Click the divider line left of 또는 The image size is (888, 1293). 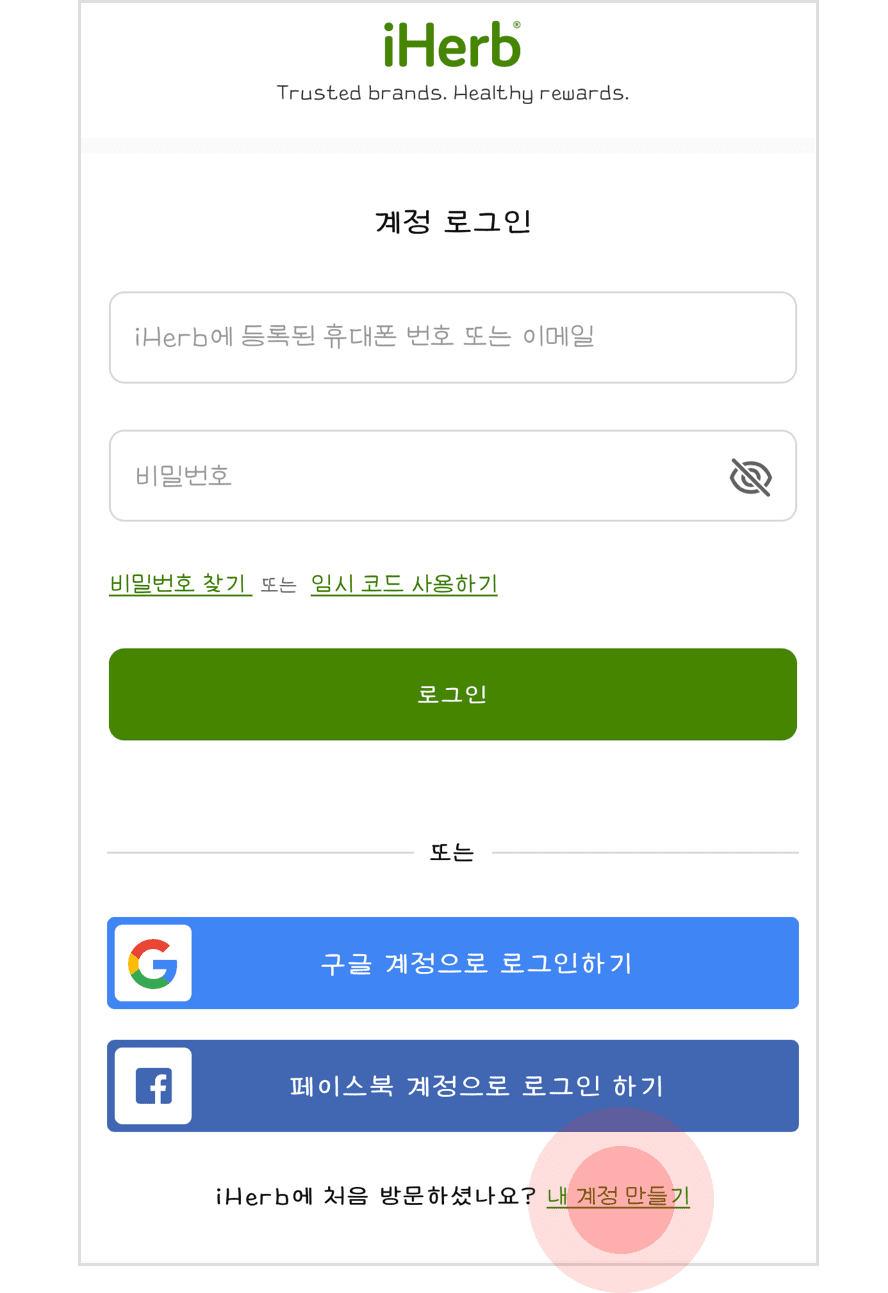(260, 853)
